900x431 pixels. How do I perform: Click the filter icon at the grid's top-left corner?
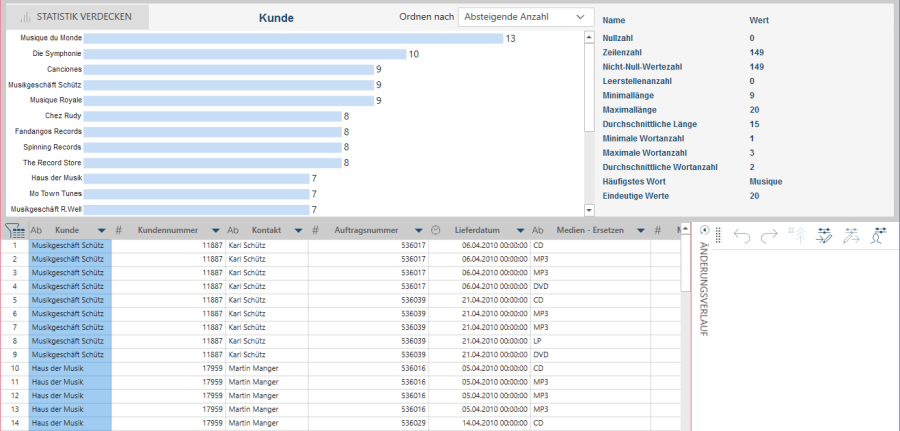point(15,230)
